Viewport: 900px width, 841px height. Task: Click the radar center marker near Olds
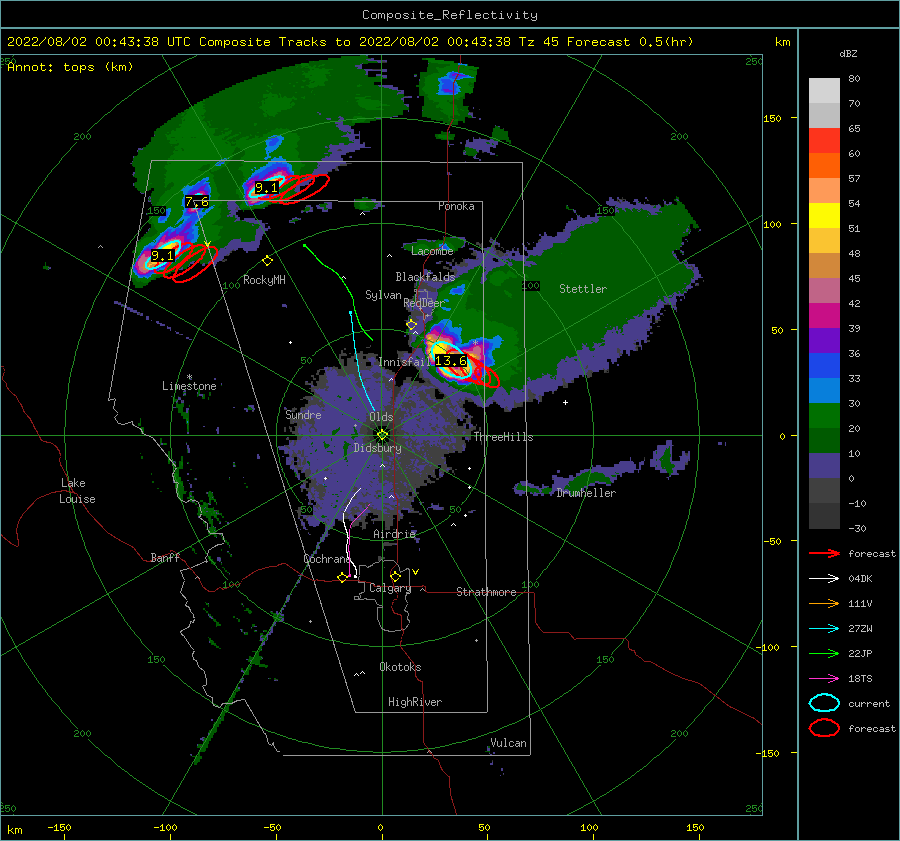382,435
